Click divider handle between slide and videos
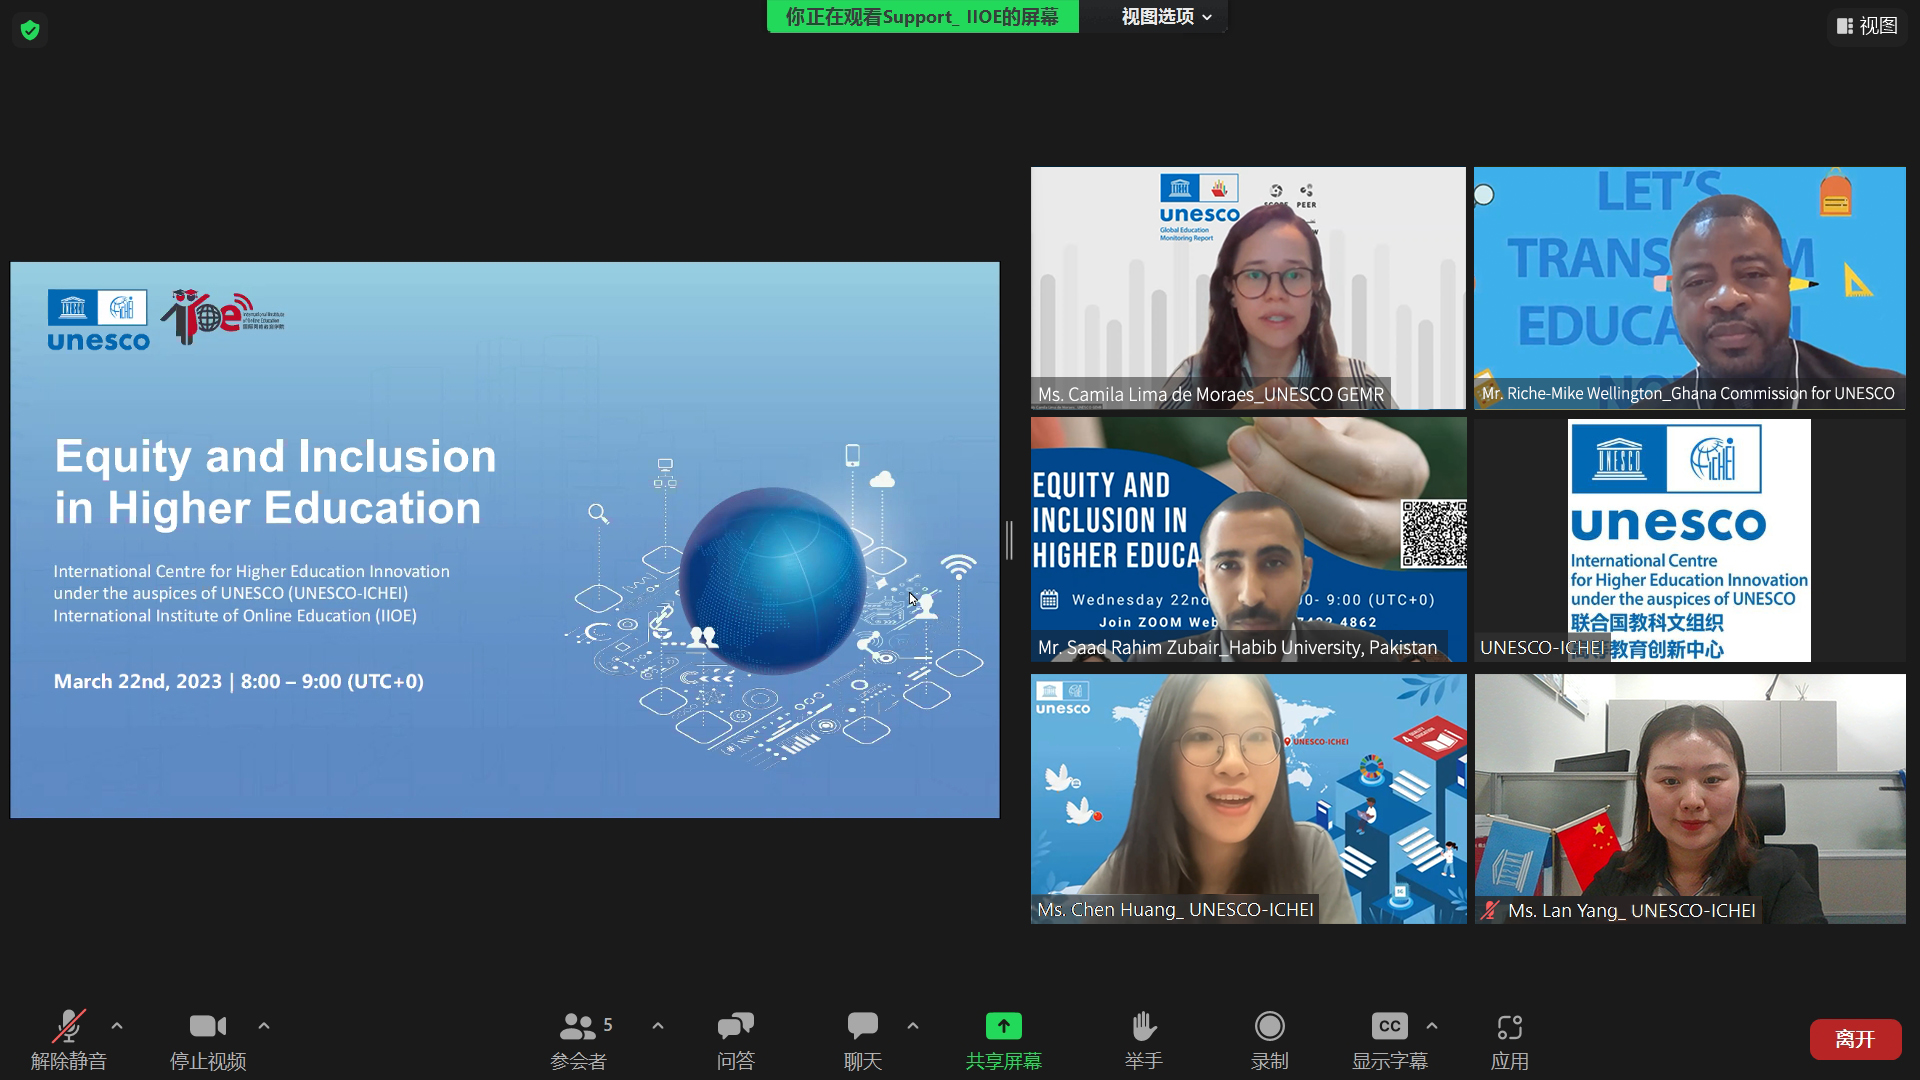The image size is (1920, 1080). click(x=1010, y=540)
